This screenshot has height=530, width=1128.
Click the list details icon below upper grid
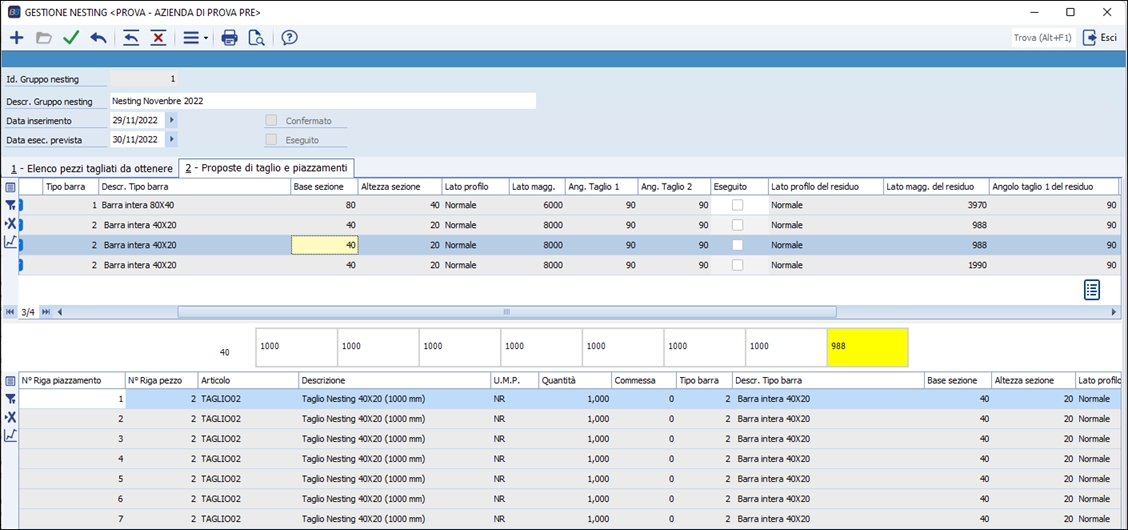pos(1092,289)
